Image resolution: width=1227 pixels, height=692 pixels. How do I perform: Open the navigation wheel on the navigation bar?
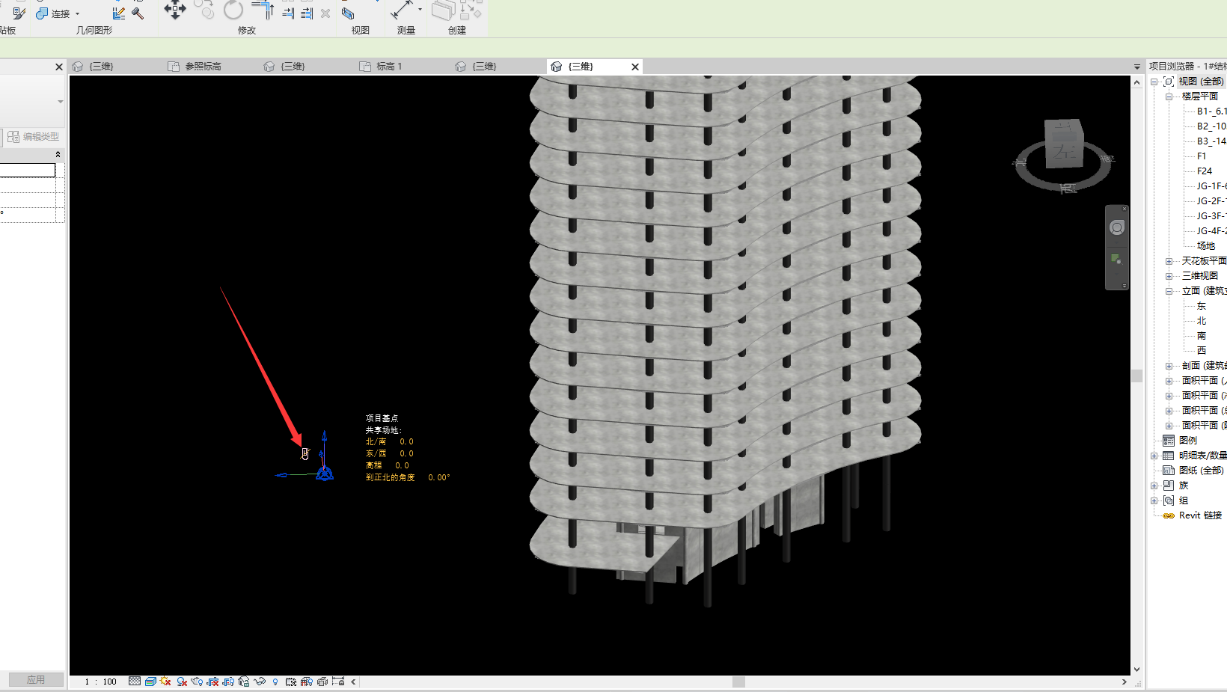(x=1117, y=227)
